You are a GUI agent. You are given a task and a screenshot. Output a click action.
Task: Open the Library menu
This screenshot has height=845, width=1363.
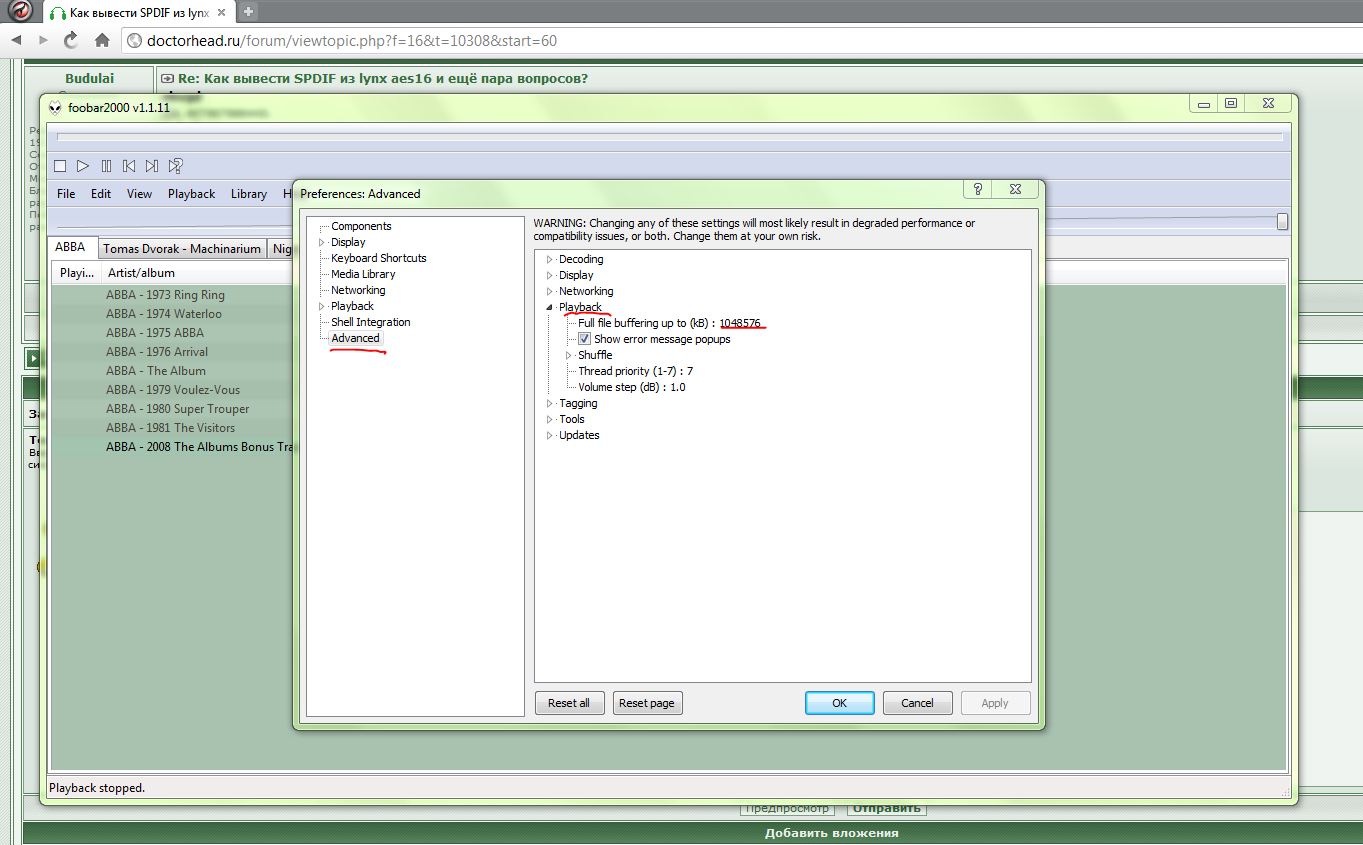248,194
